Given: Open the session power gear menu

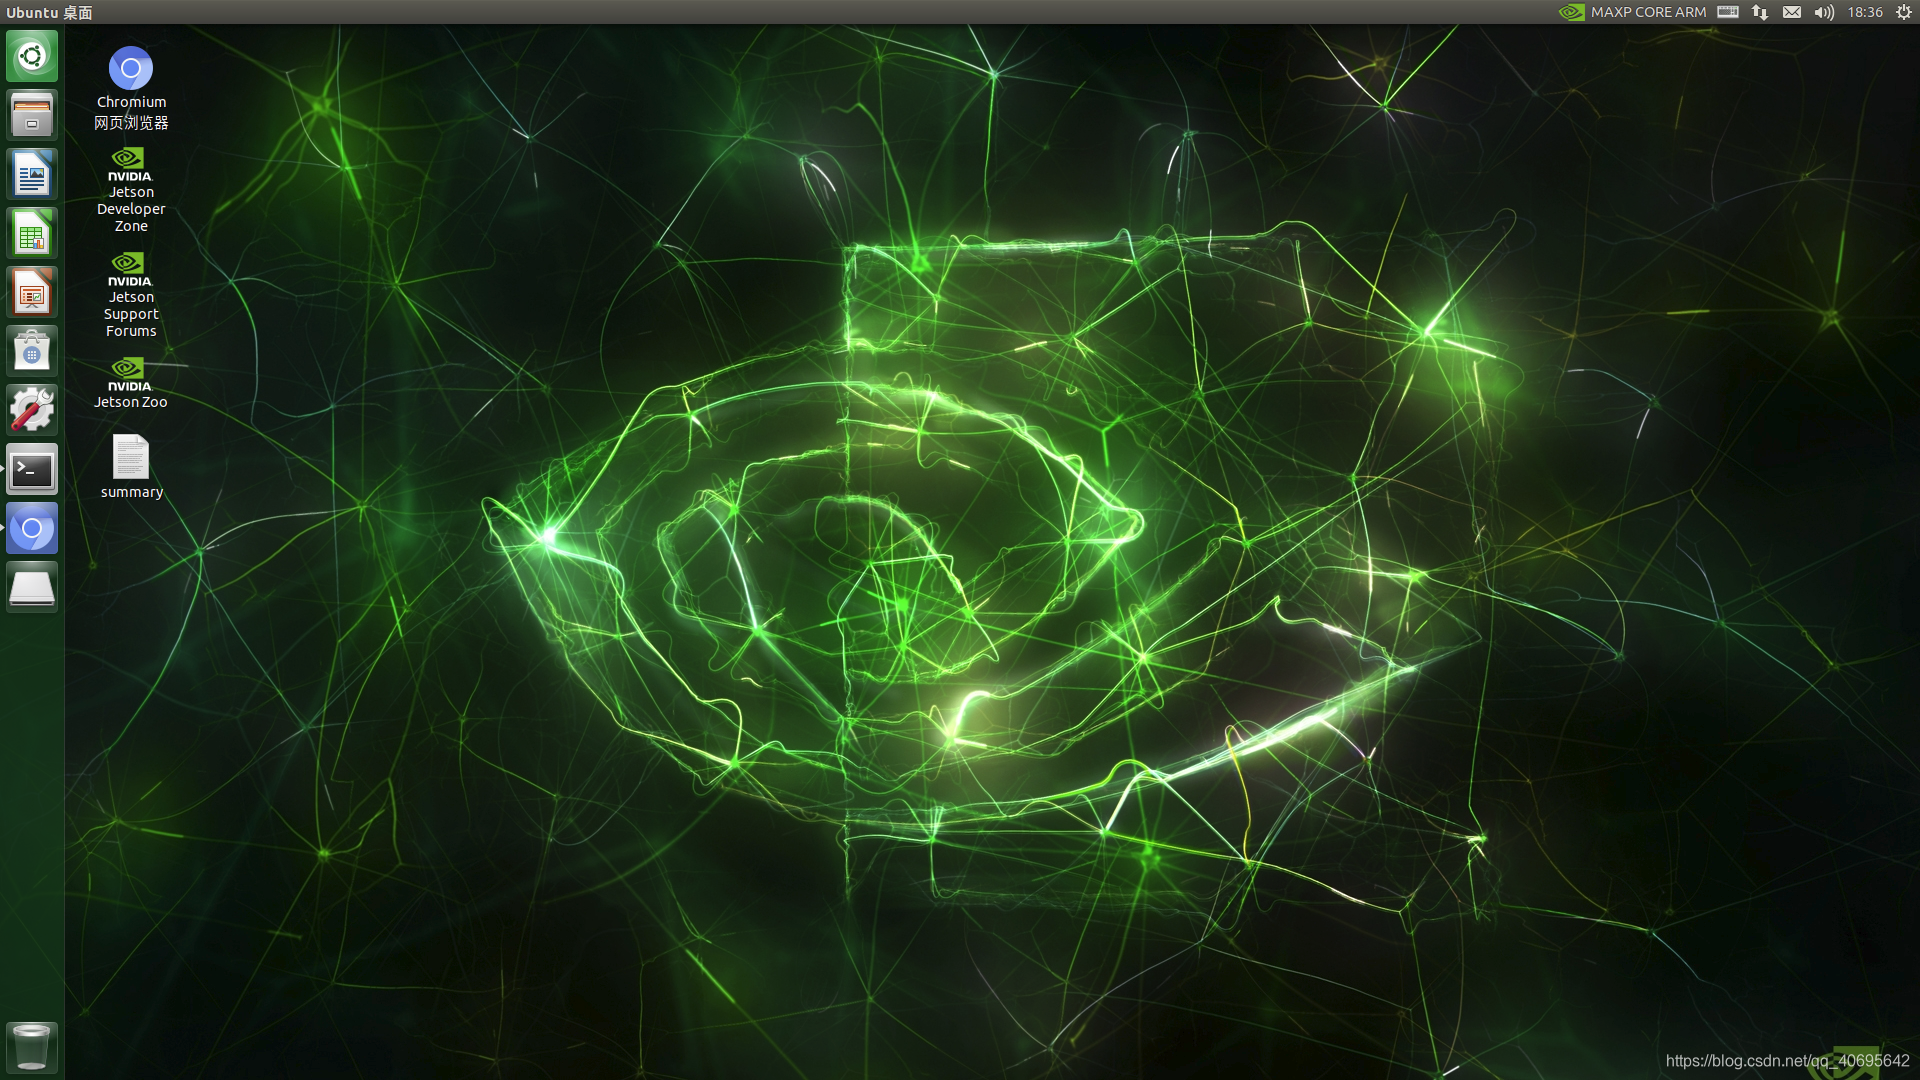Looking at the screenshot, I should click(1903, 12).
